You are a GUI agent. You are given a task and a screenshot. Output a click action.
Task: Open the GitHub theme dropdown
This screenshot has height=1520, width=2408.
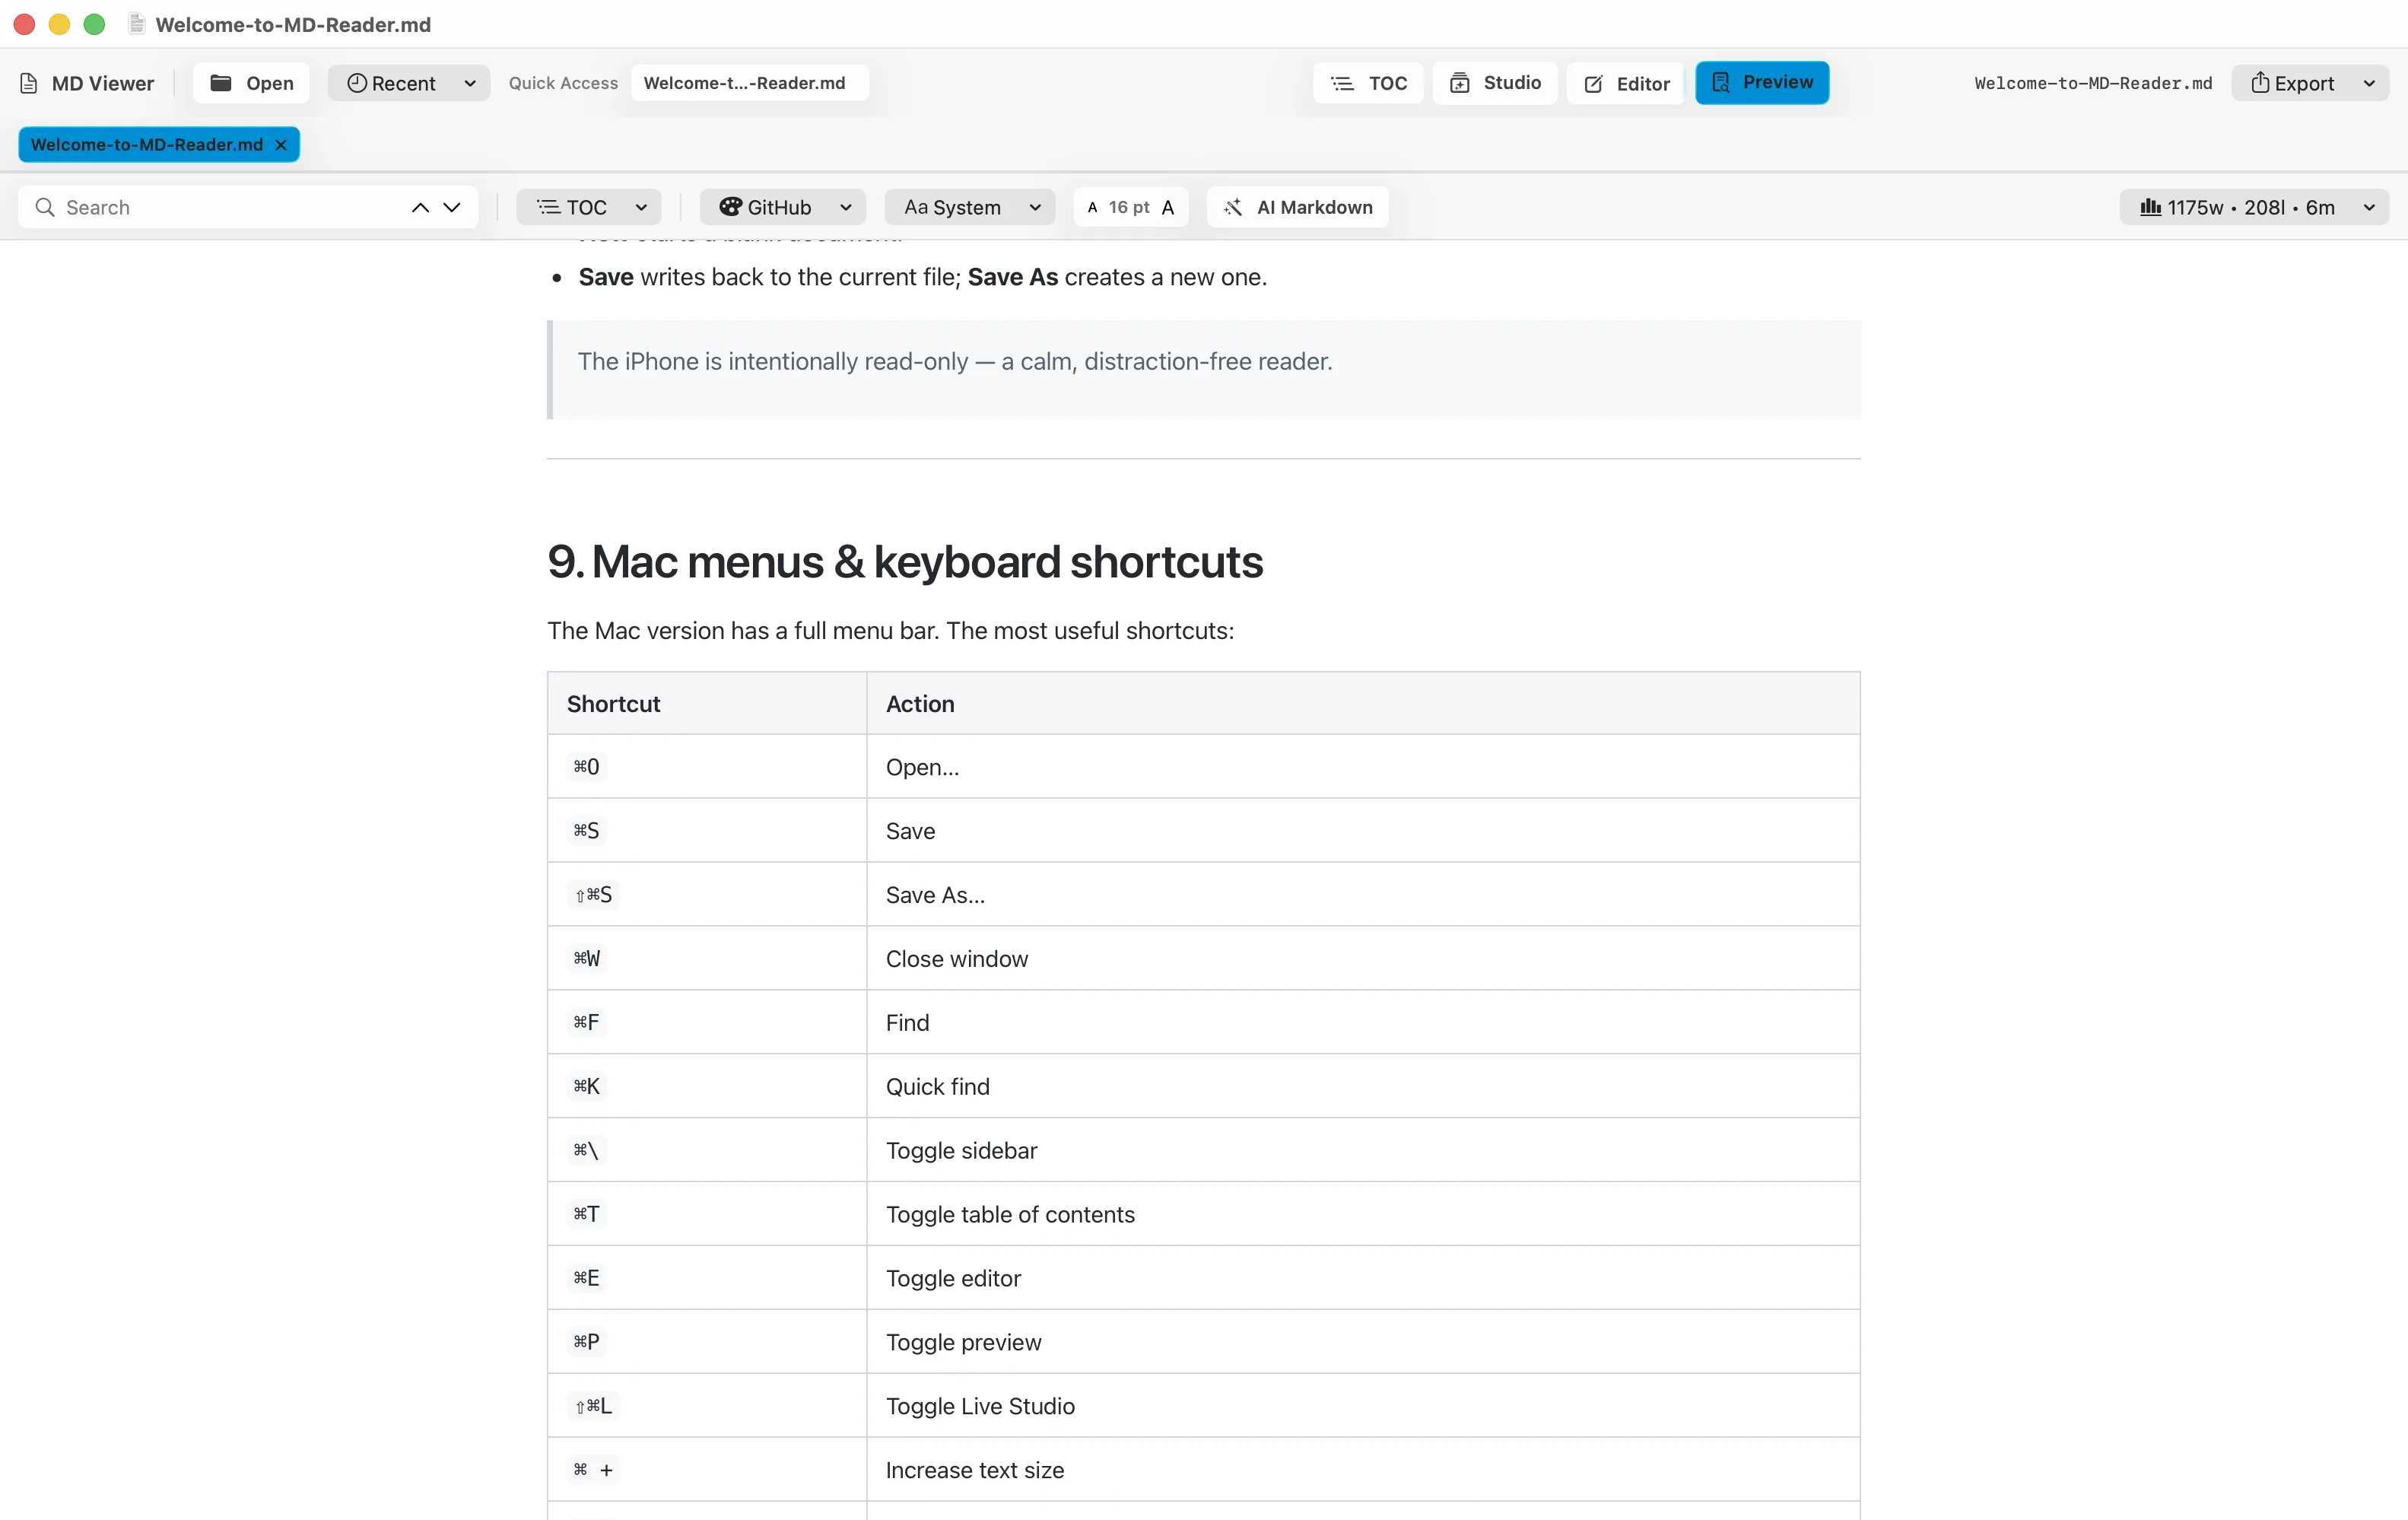[x=783, y=207]
